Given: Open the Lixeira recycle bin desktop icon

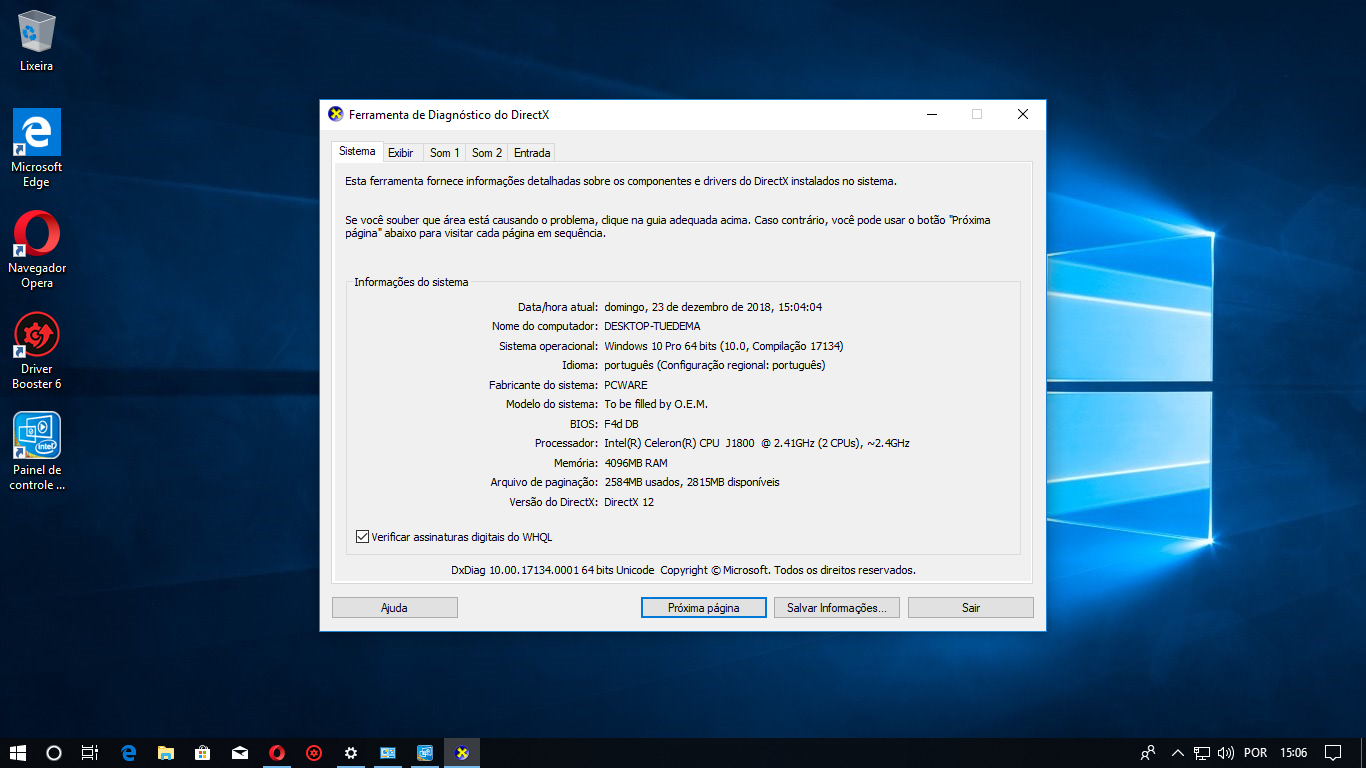Looking at the screenshot, I should coord(37,40).
